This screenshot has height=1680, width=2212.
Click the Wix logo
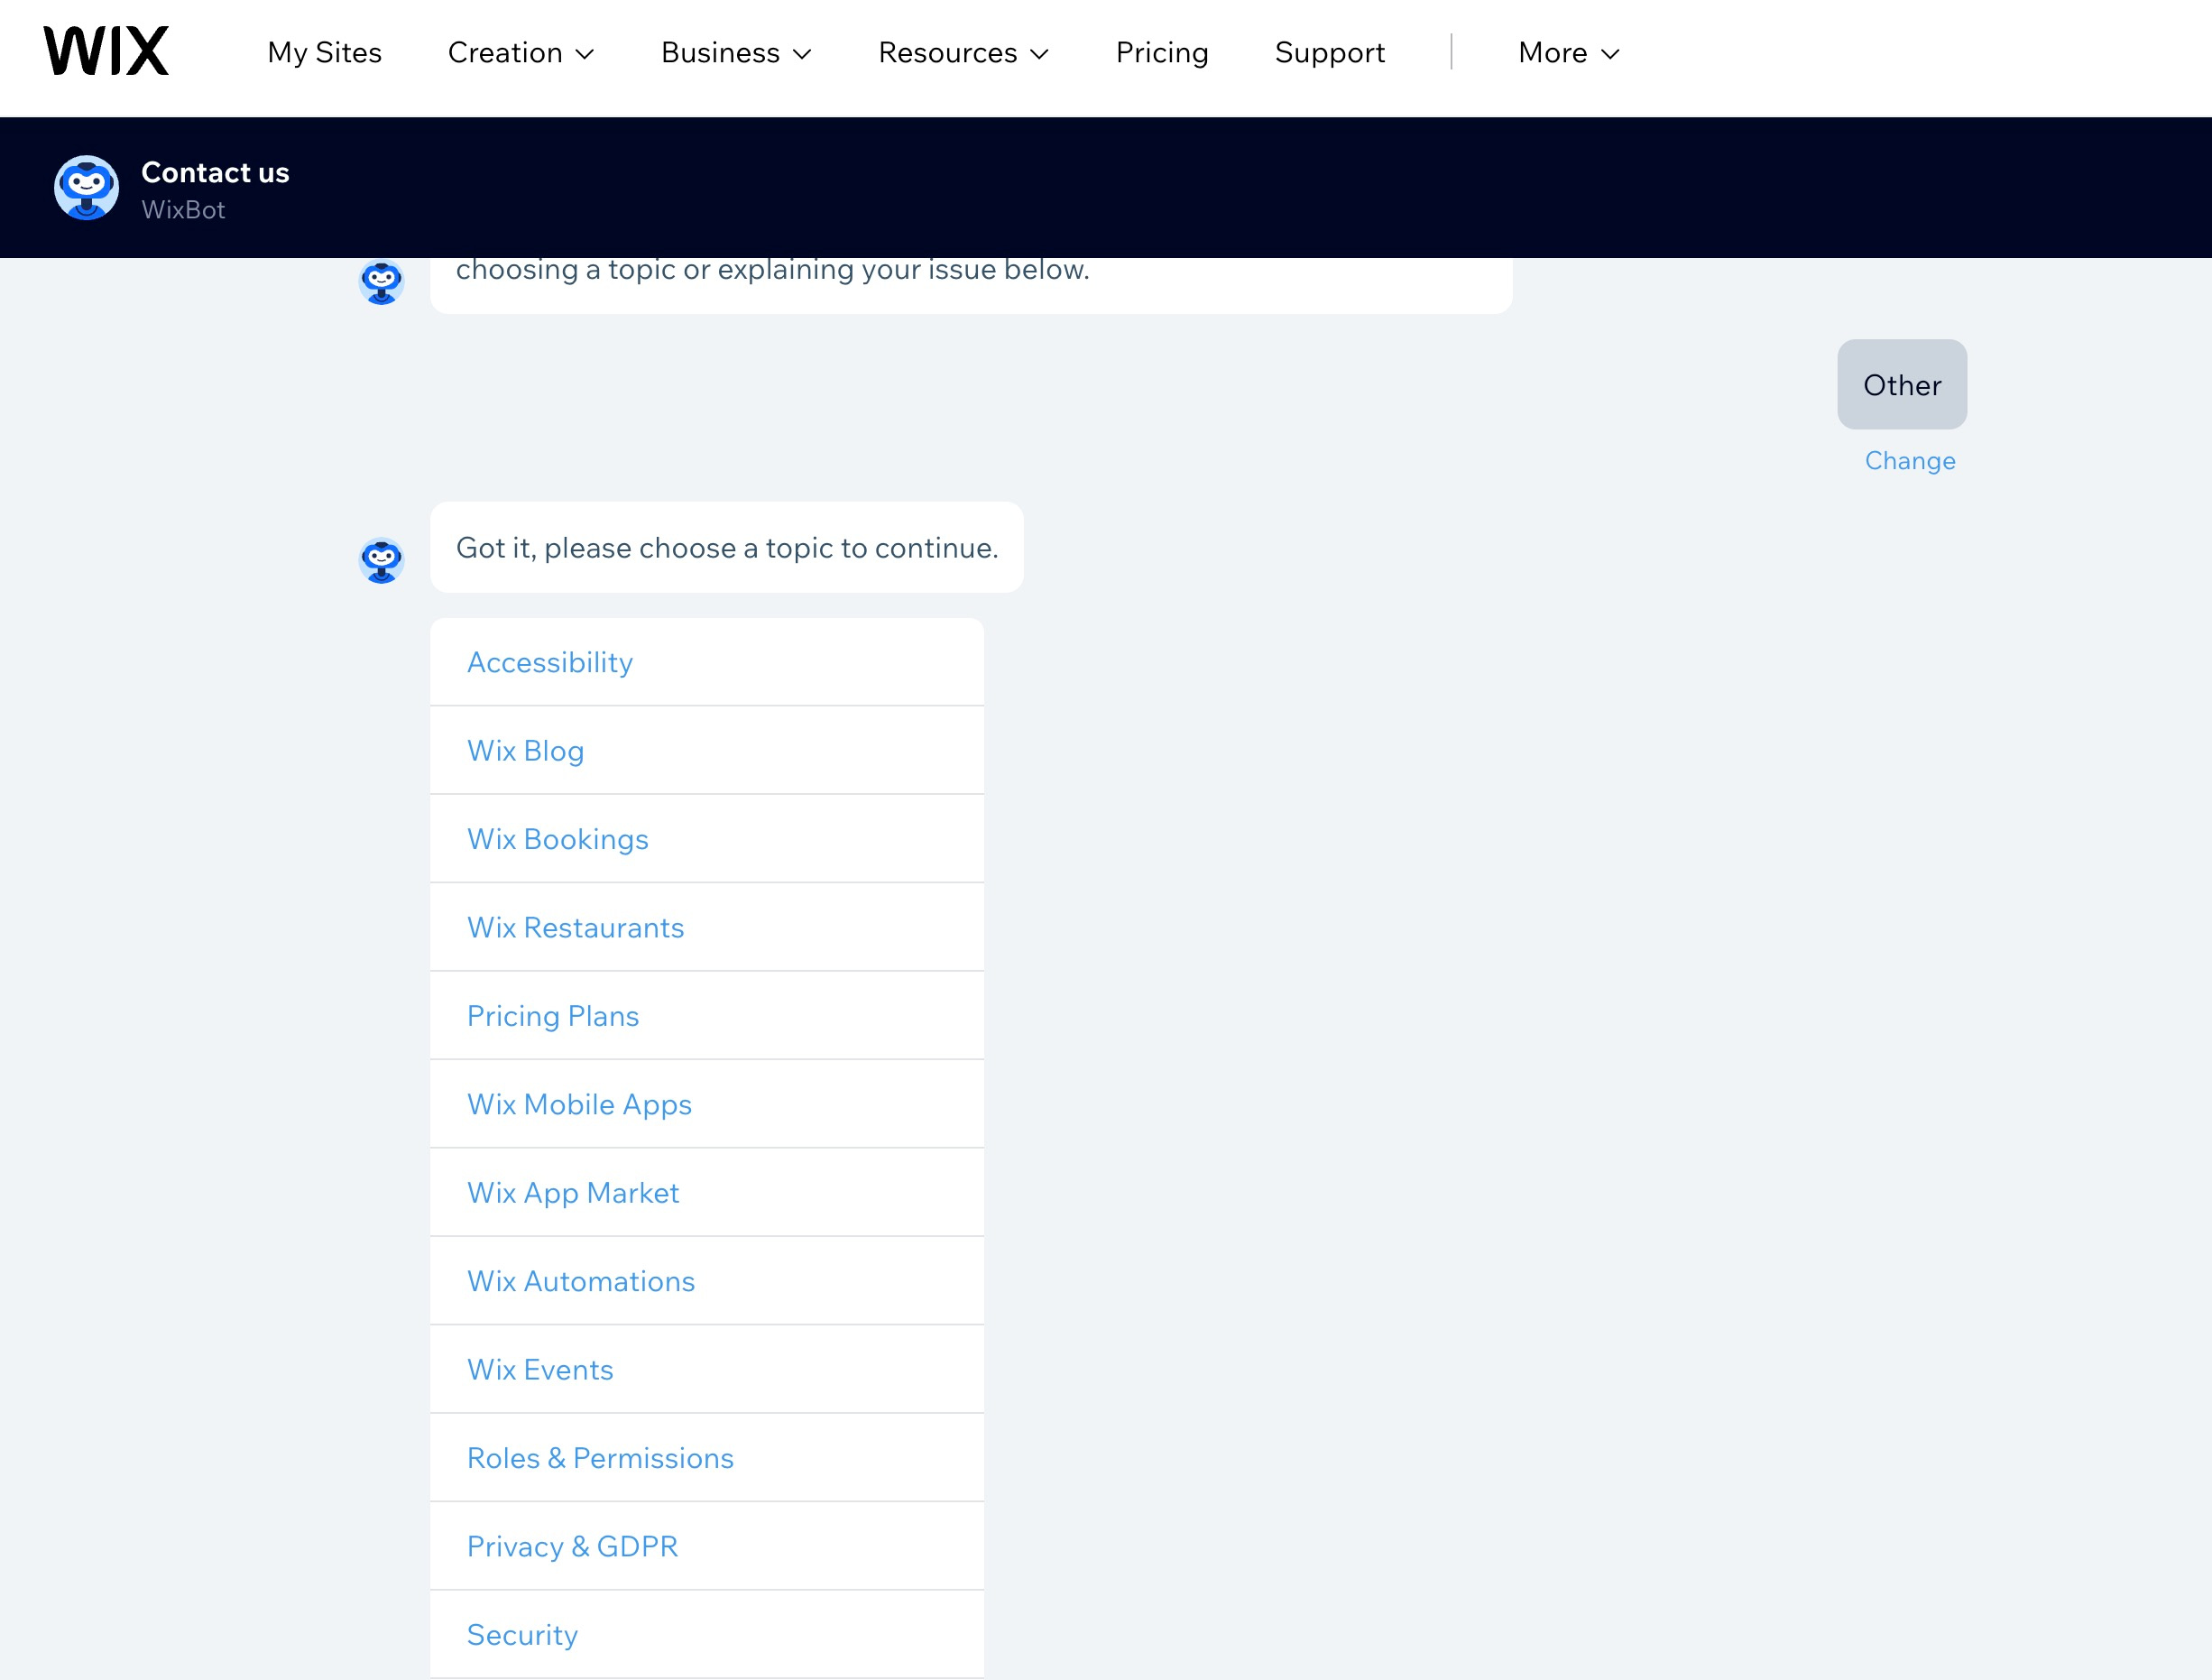pos(106,50)
